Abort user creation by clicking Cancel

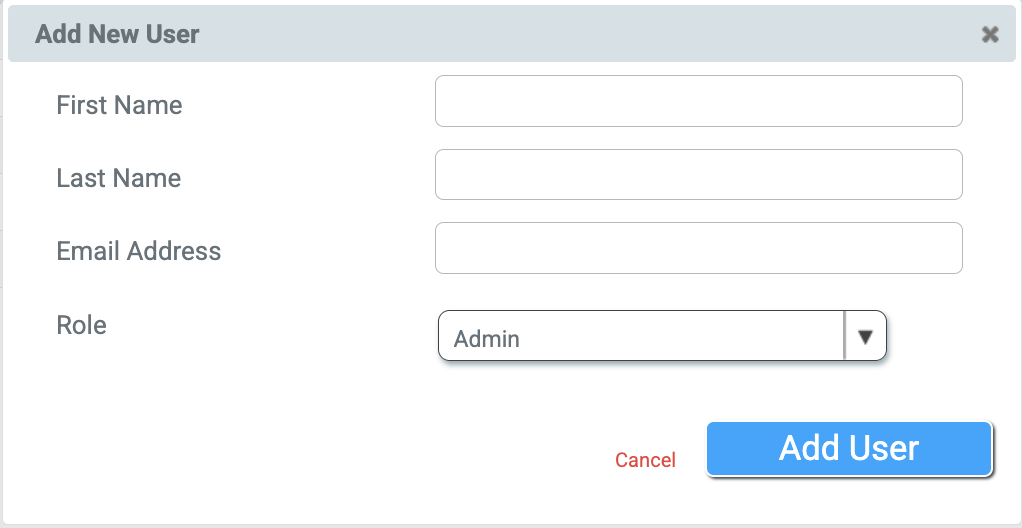click(645, 460)
